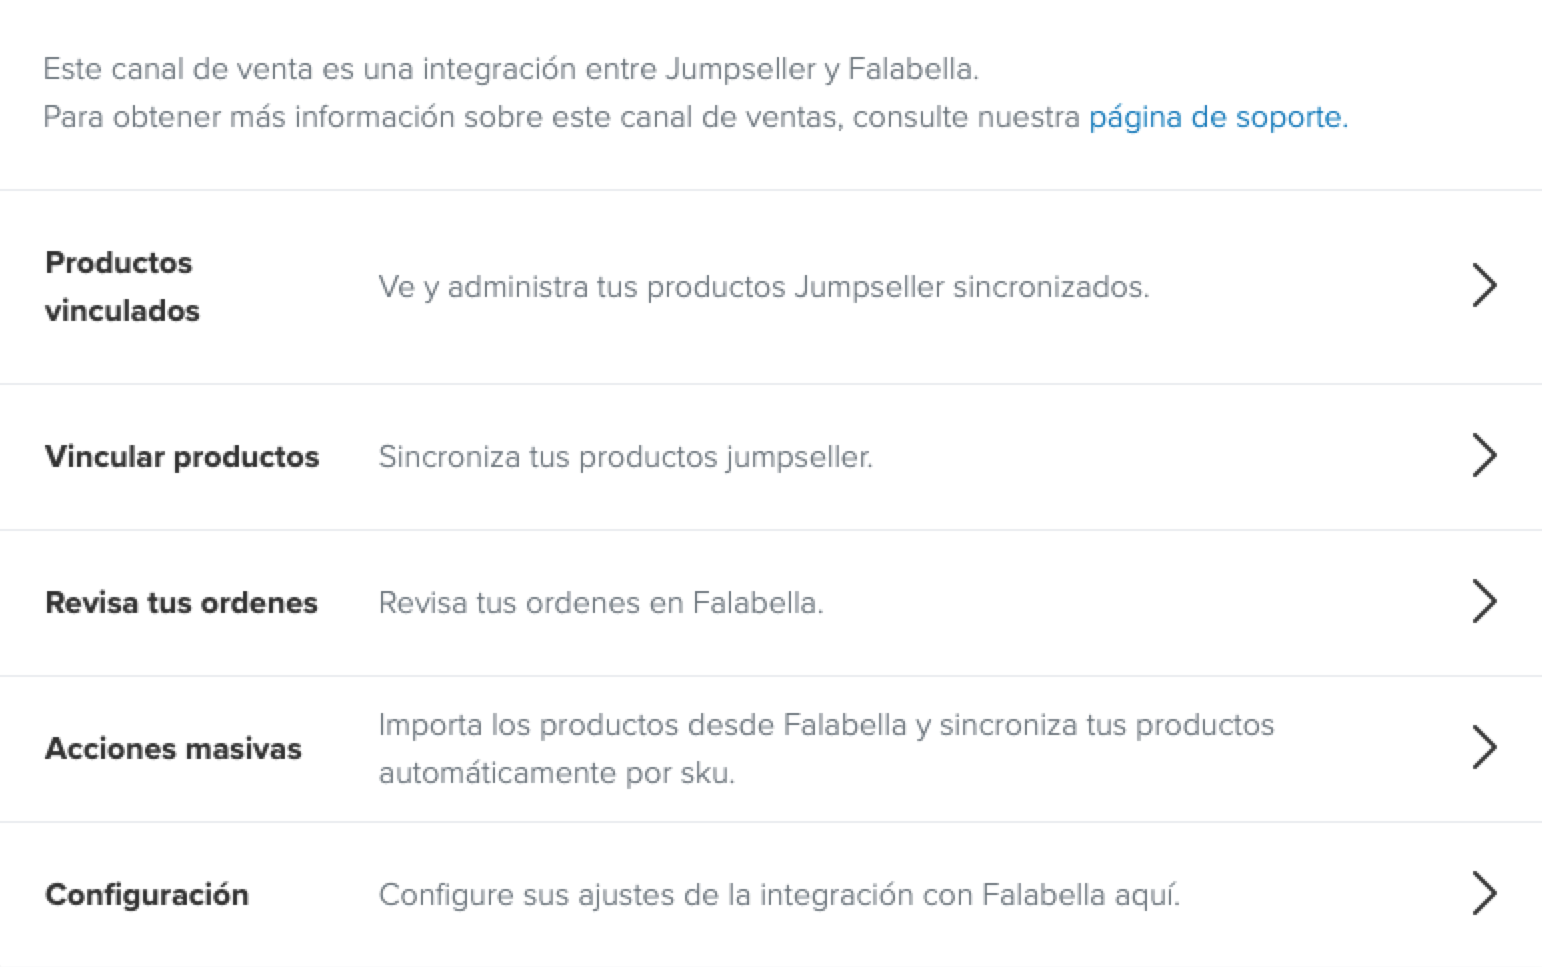Click 'Configure sus ajustes de la integración' description
1542x967 pixels.
(778, 895)
